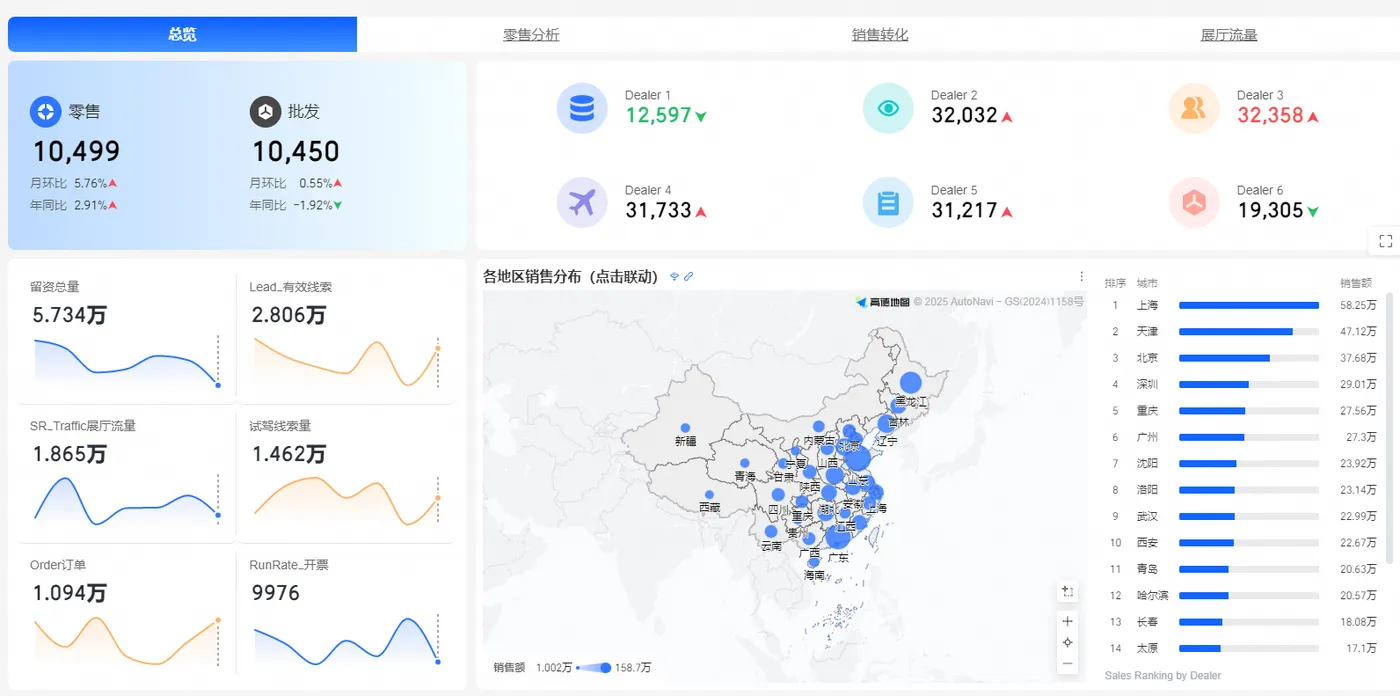The image size is (1400, 696).
Task: Click Dealer 3 users icon
Action: point(1194,108)
